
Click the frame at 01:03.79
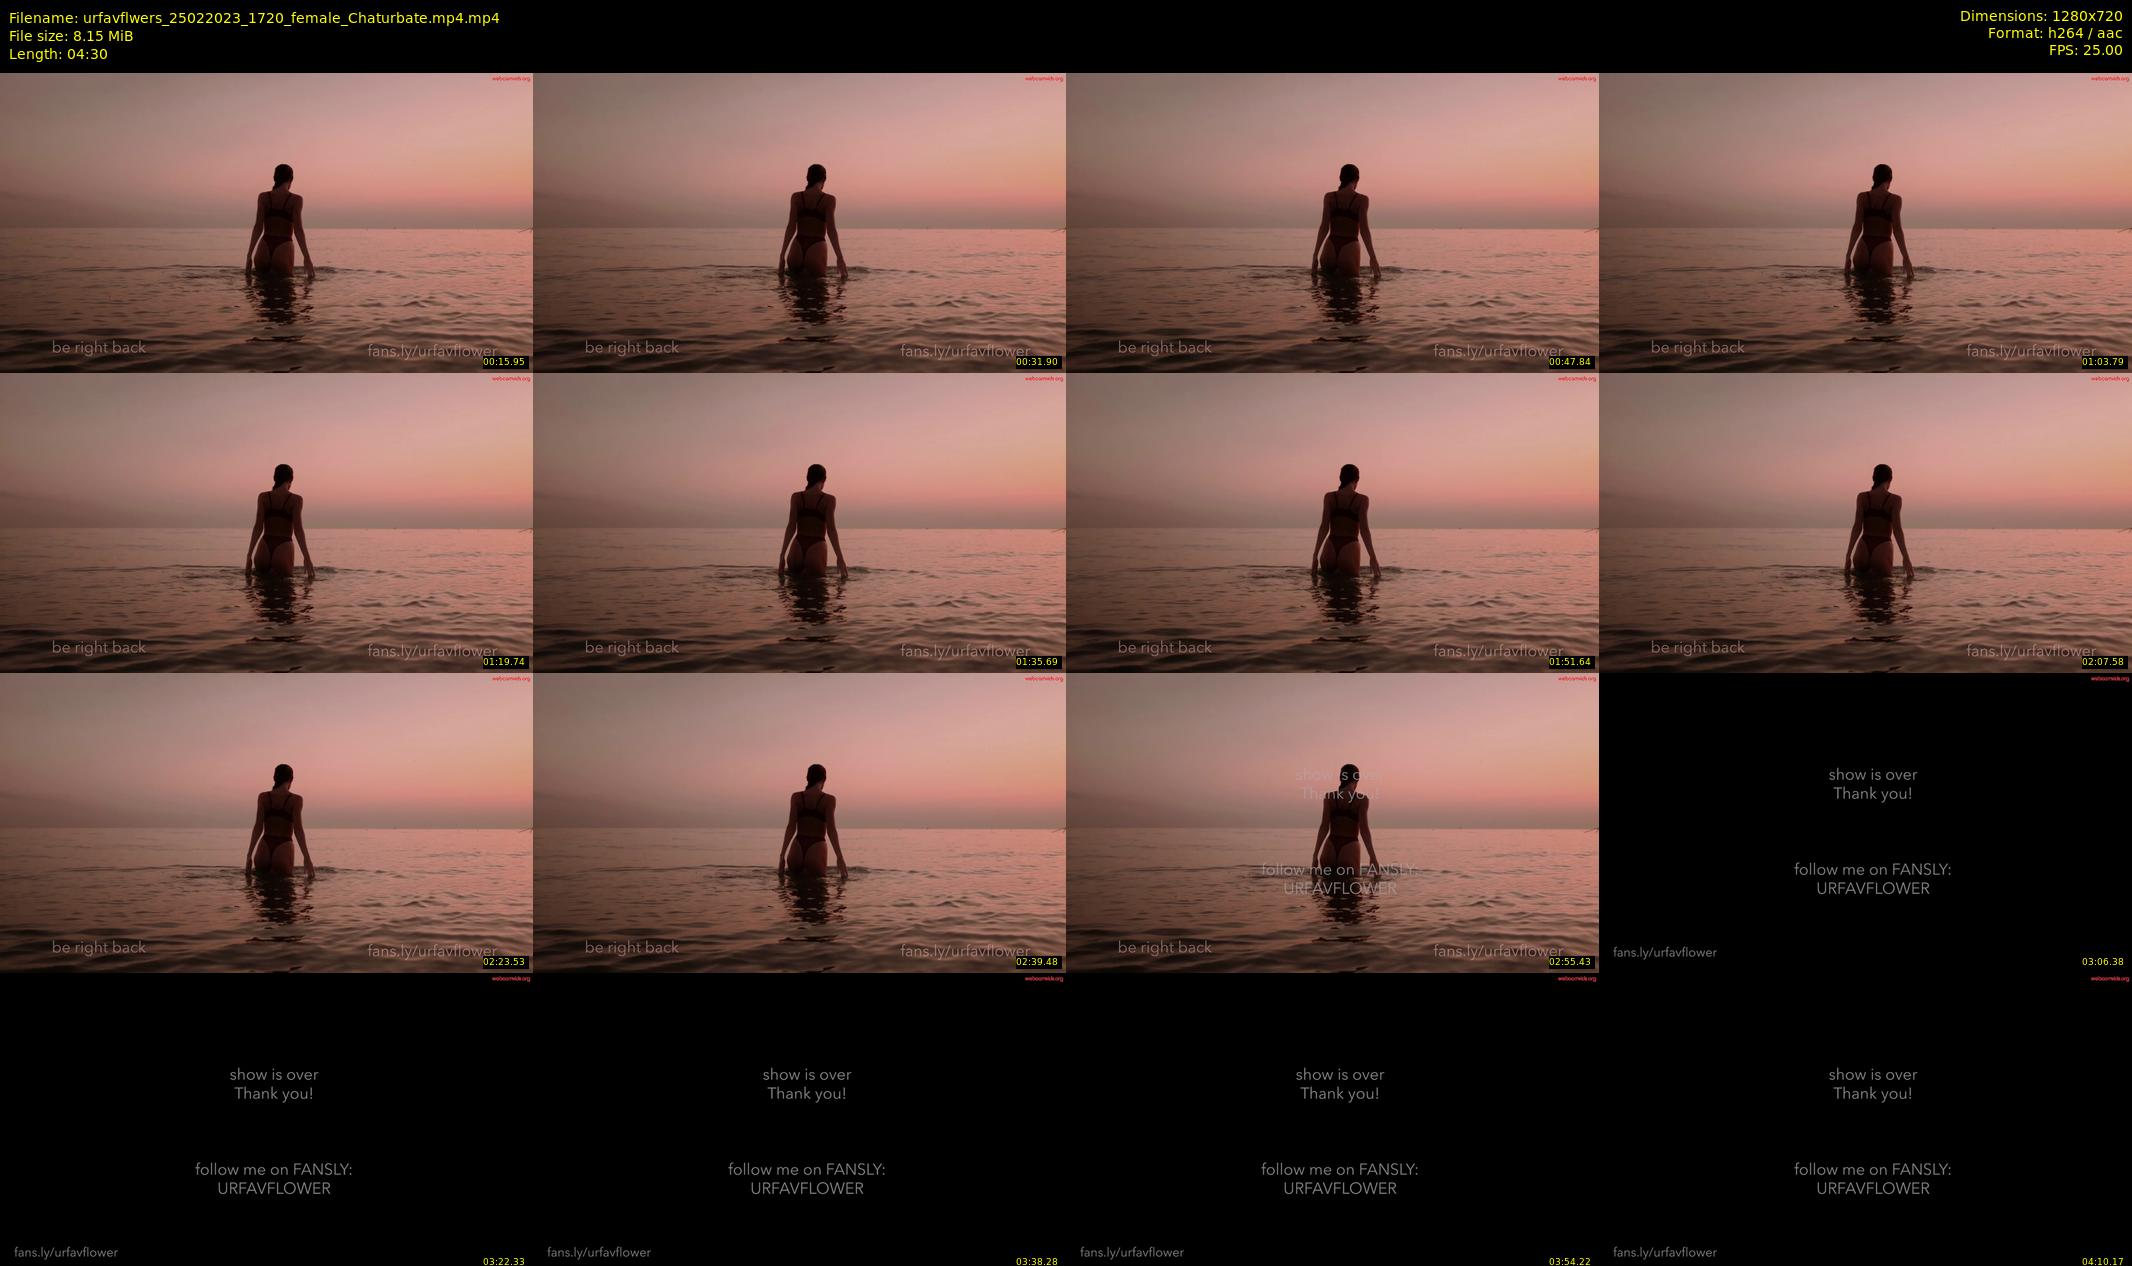1865,222
